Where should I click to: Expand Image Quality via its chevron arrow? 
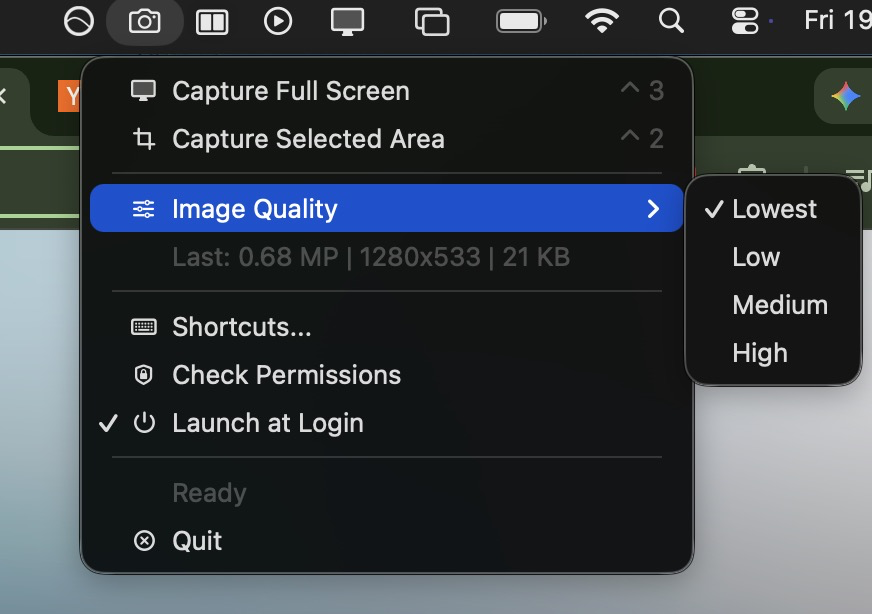pyautogui.click(x=653, y=209)
